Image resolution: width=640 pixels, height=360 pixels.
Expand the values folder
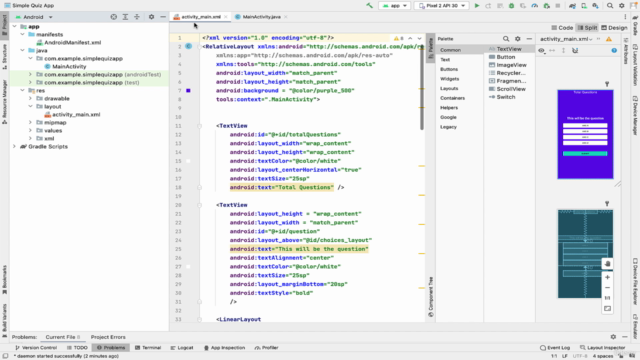click(x=30, y=130)
